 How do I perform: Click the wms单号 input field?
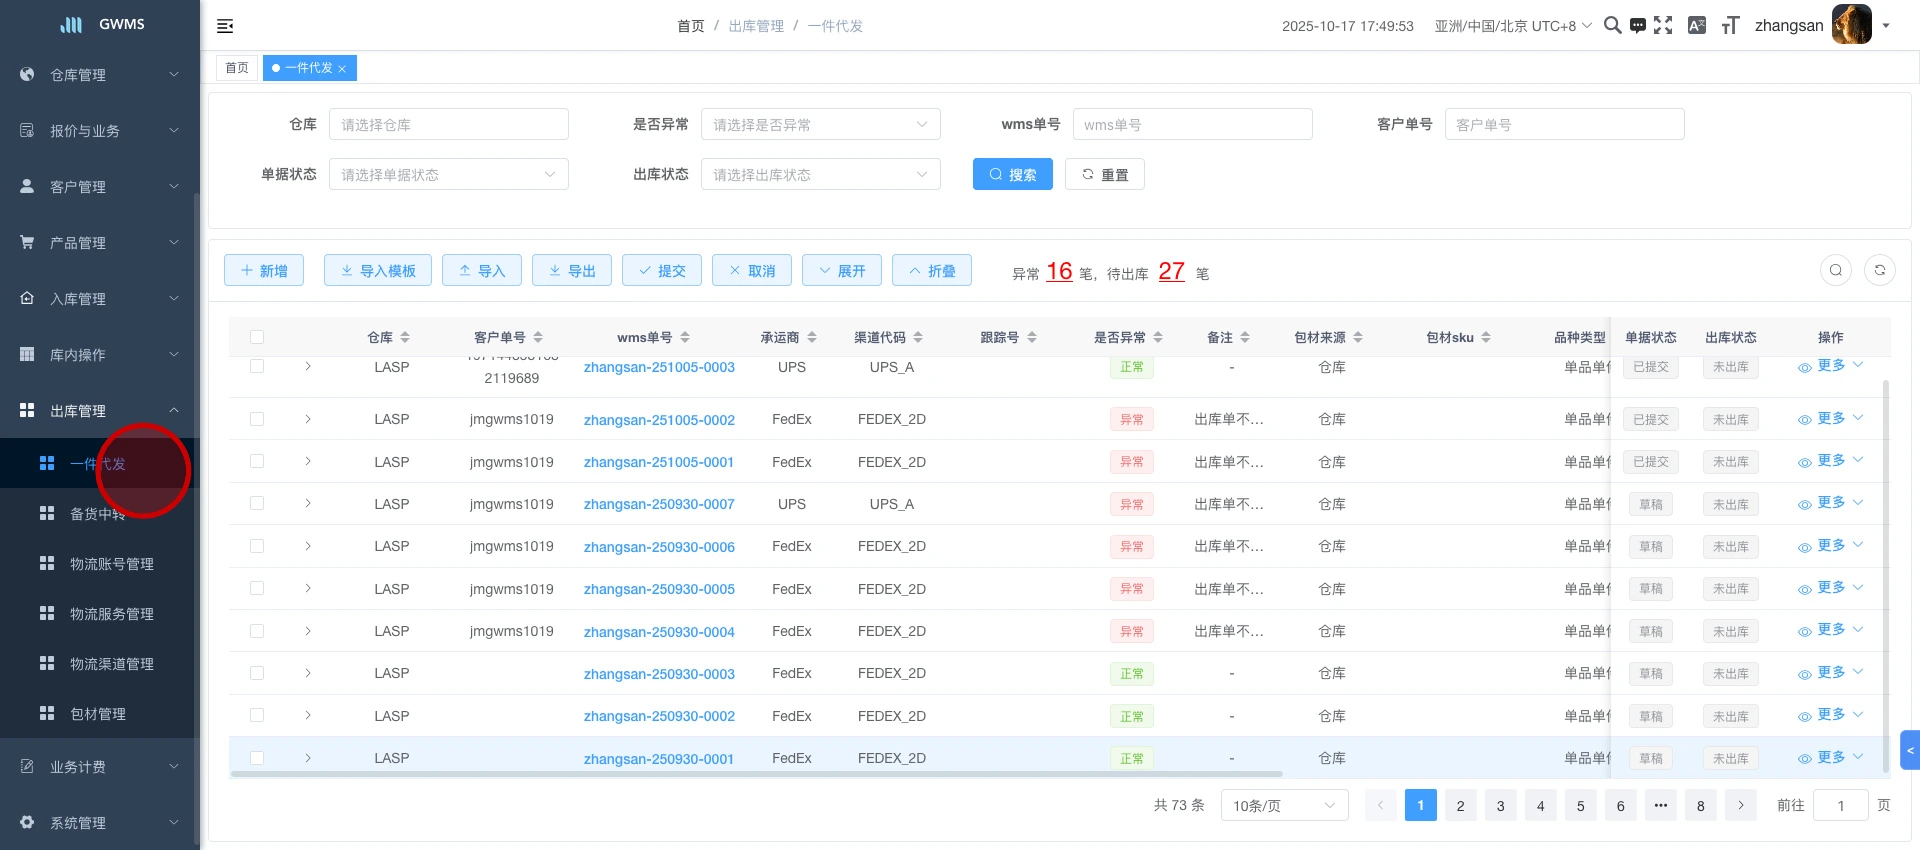[1192, 125]
